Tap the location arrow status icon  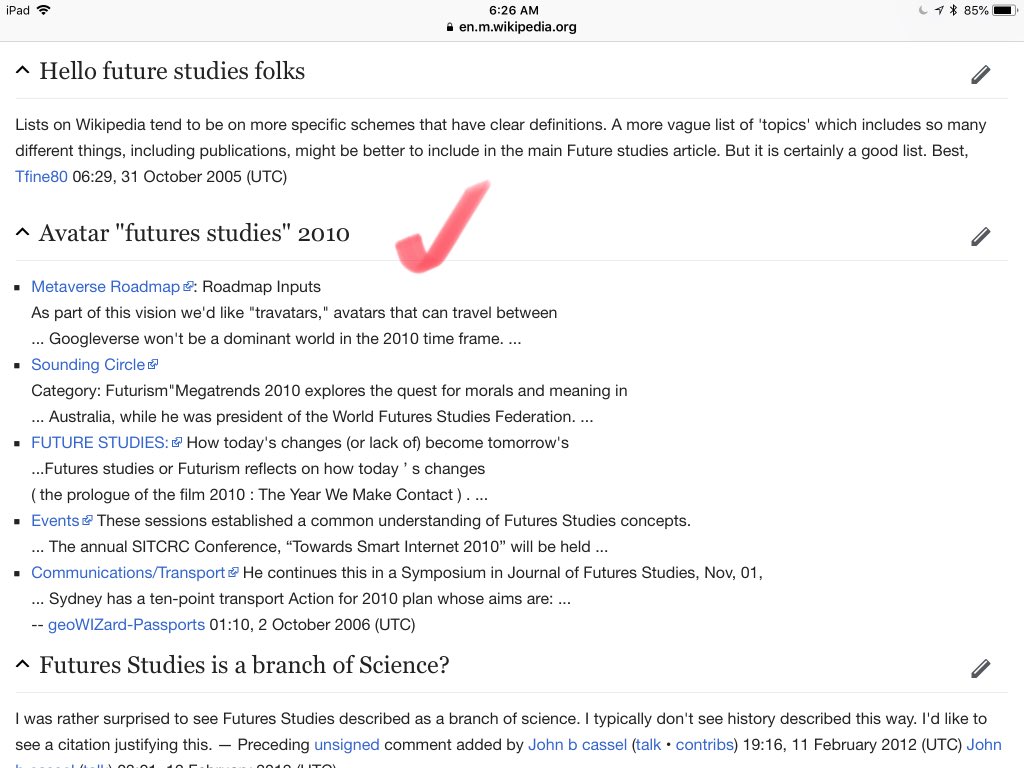click(938, 10)
